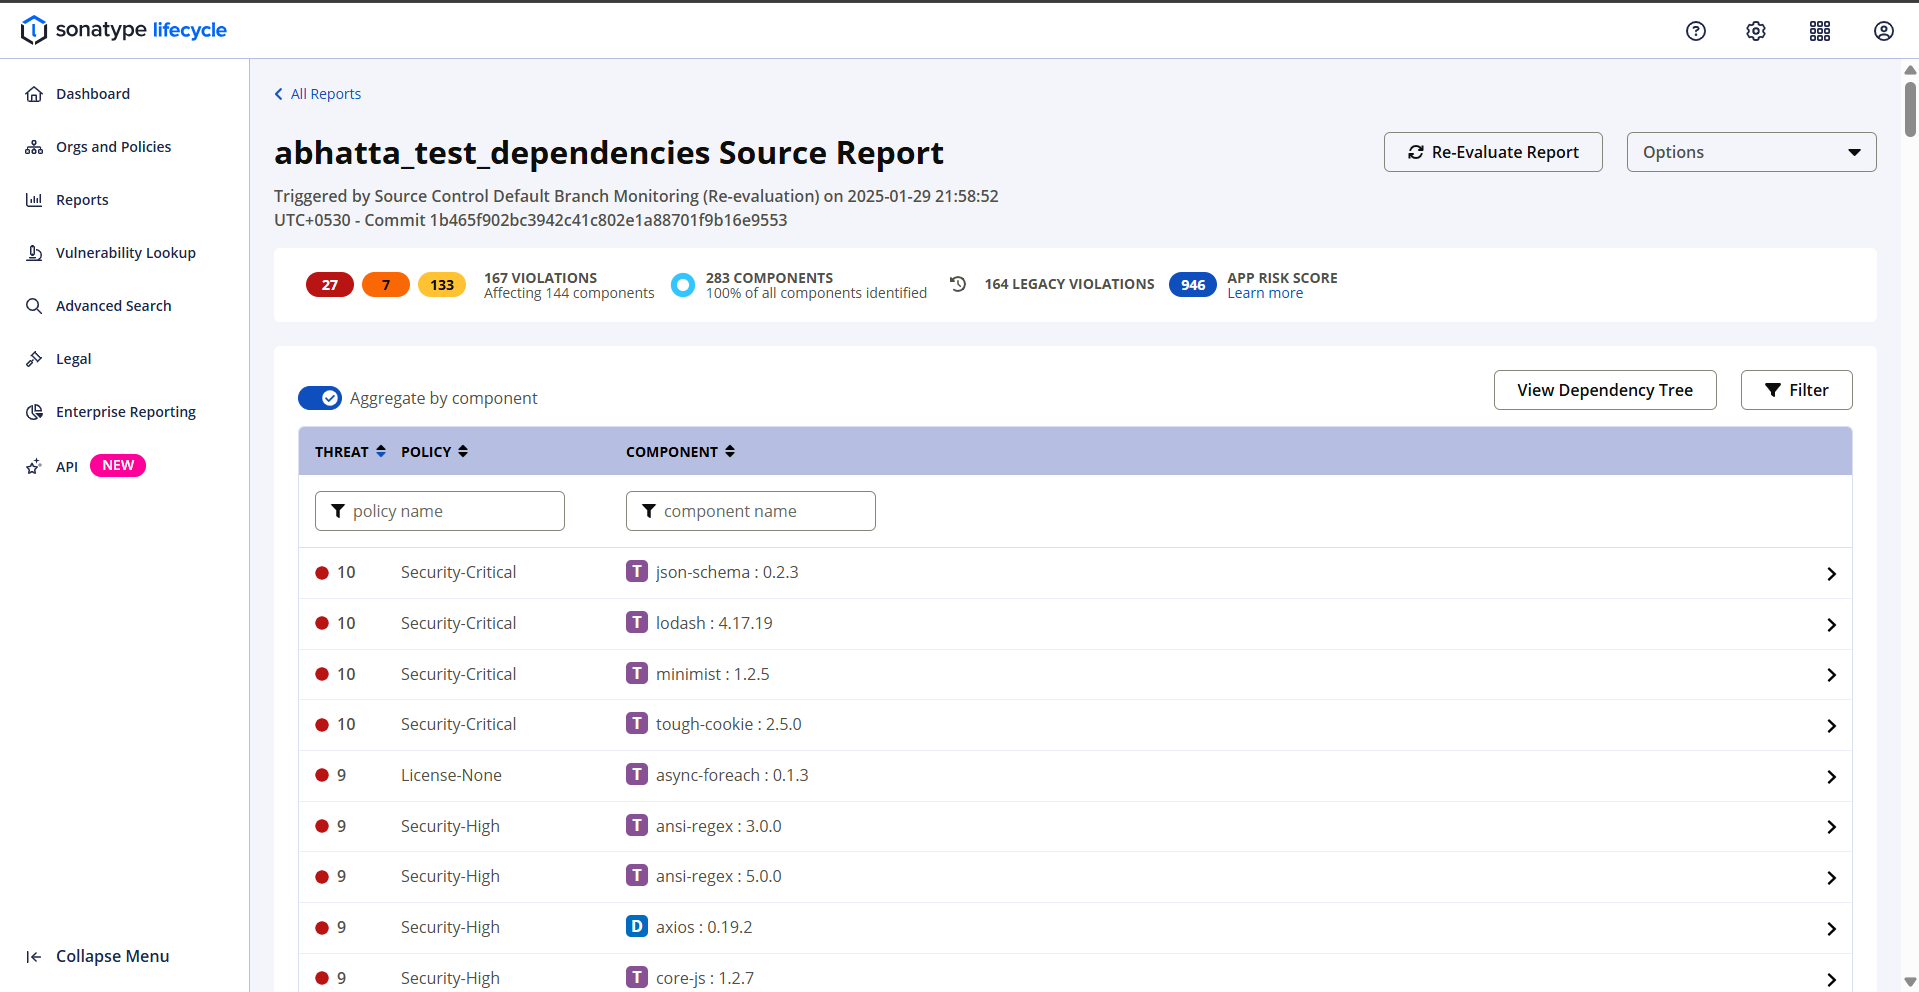Open Advanced Search menu item
Image resolution: width=1919 pixels, height=992 pixels.
(x=114, y=306)
